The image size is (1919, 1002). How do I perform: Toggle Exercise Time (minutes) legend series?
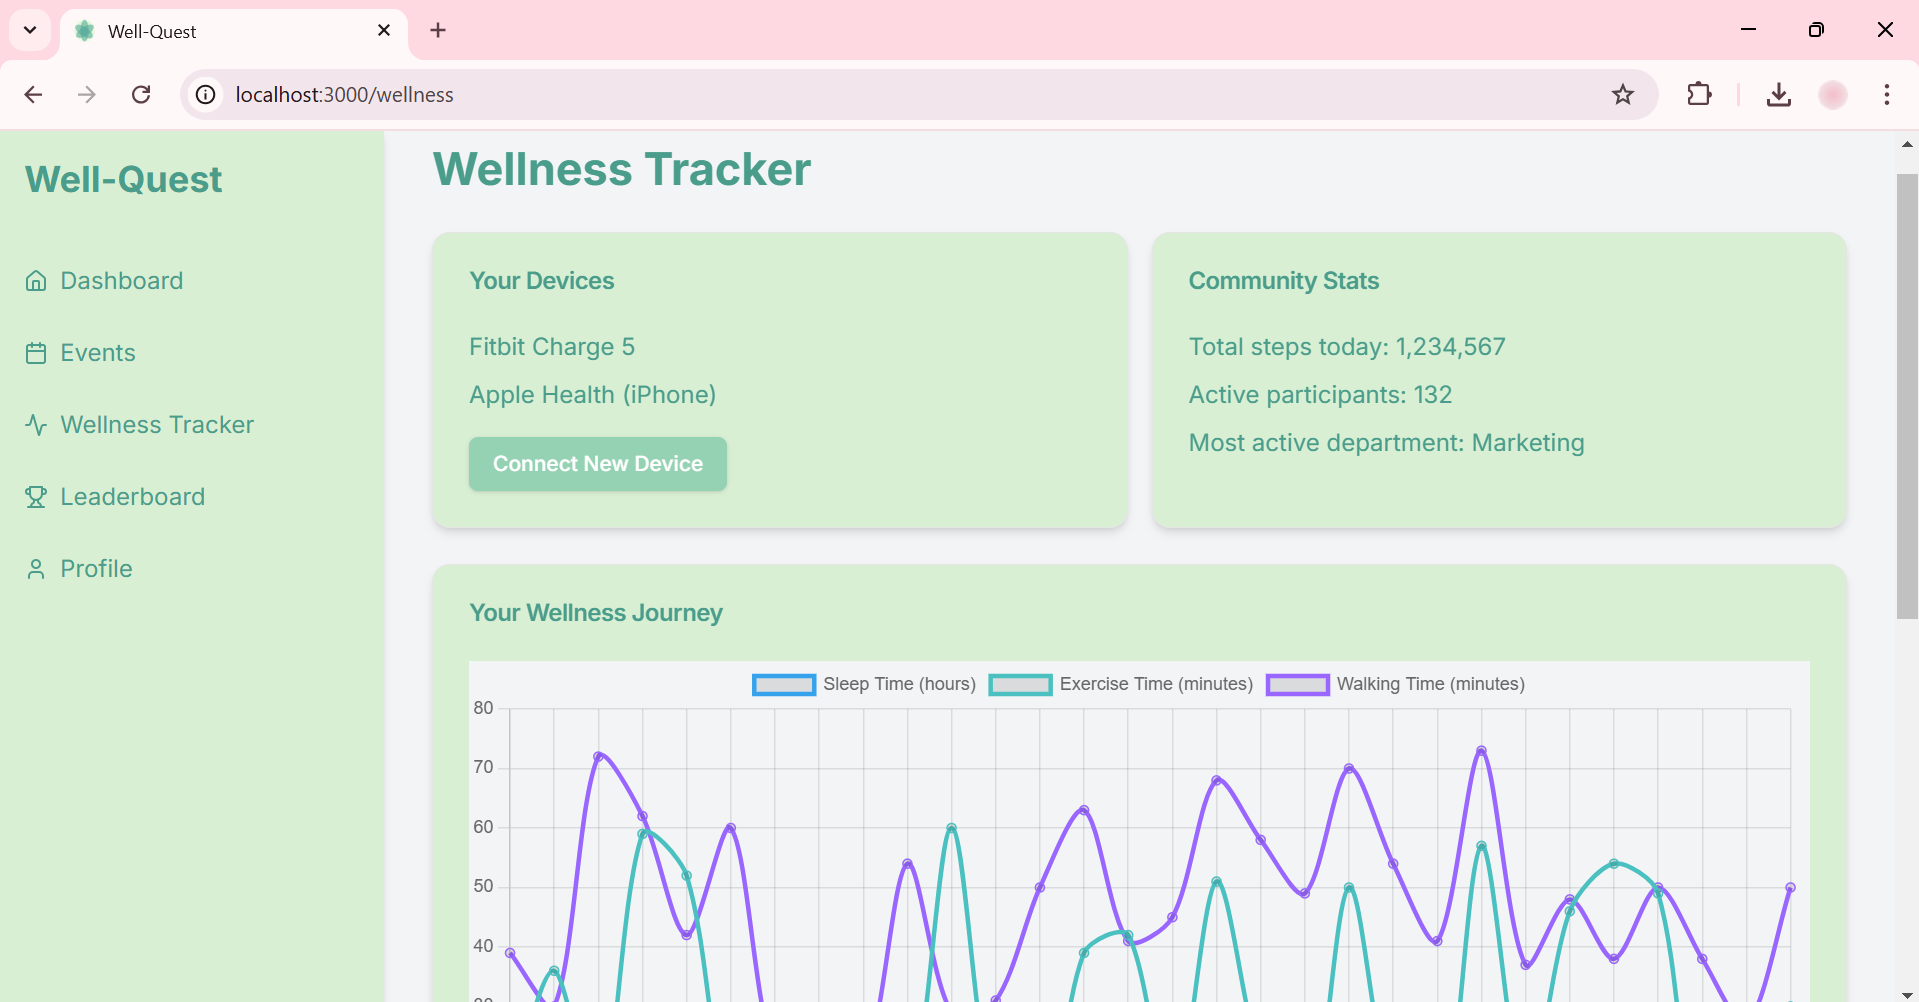[1121, 684]
